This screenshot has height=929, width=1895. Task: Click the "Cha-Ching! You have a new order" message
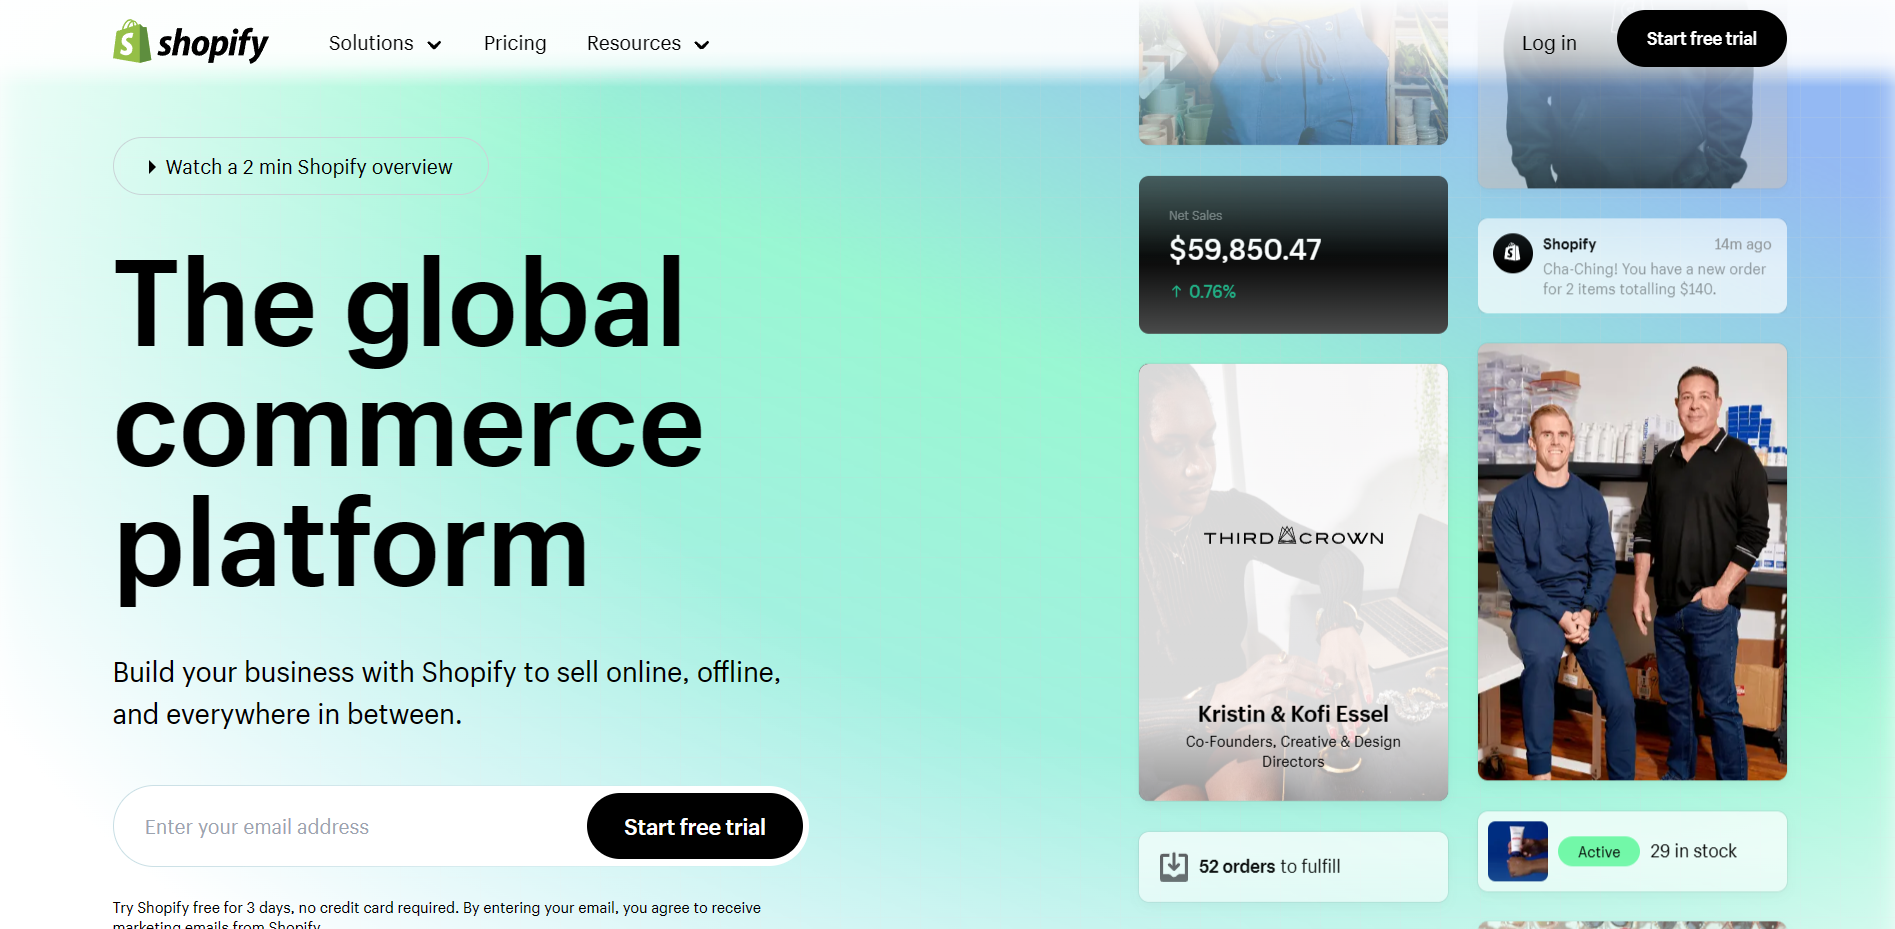[x=1654, y=279]
